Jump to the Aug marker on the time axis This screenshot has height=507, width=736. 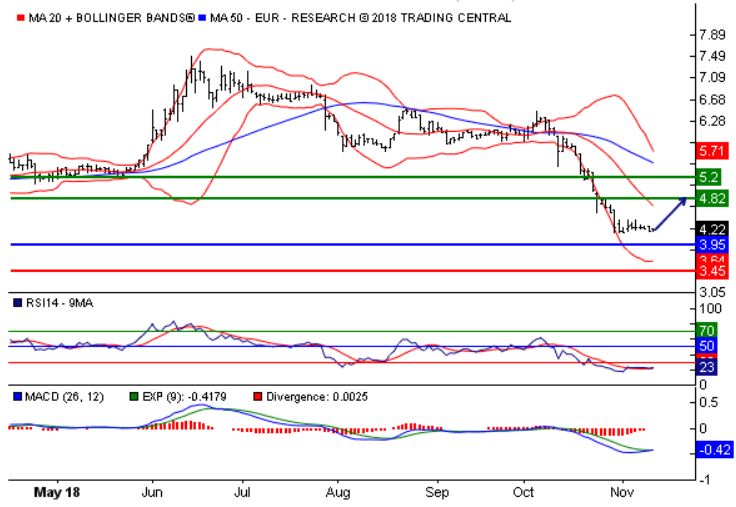tap(337, 493)
